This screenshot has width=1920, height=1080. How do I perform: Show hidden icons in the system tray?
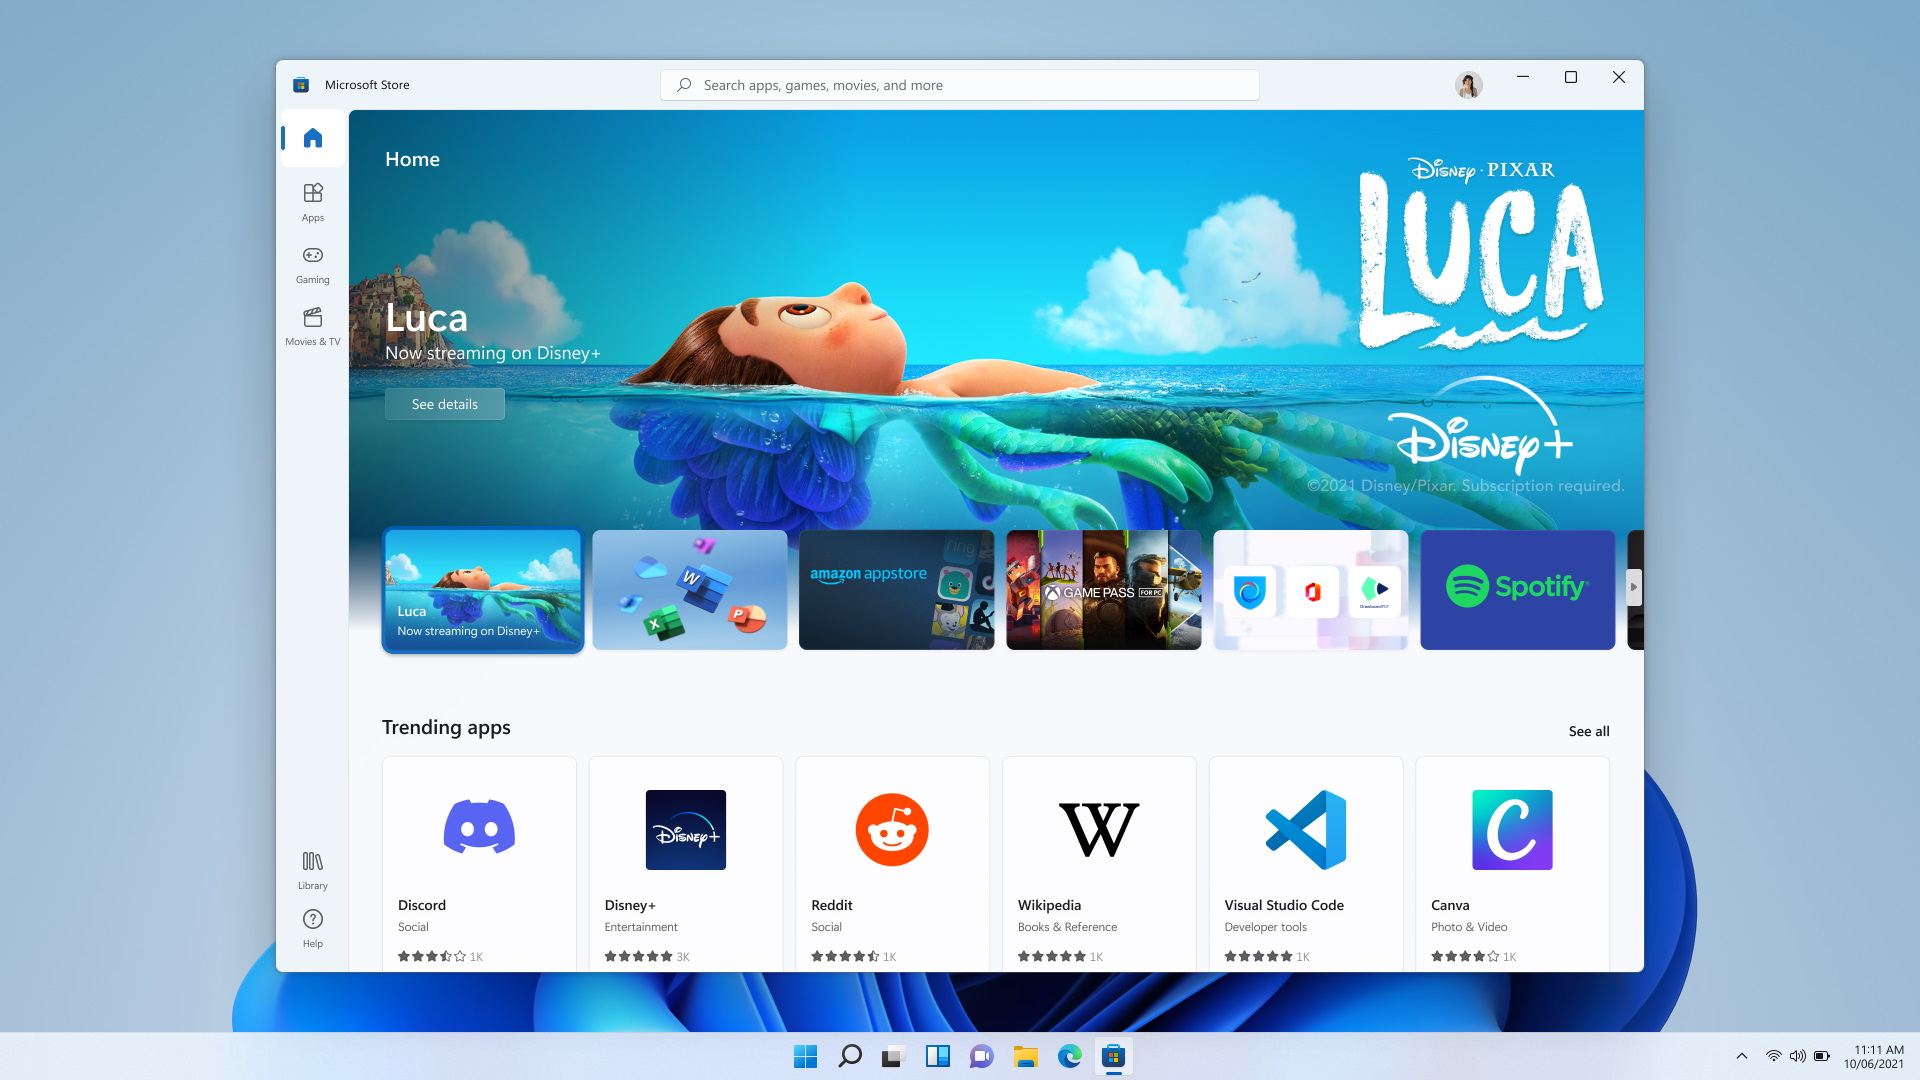(1741, 1056)
